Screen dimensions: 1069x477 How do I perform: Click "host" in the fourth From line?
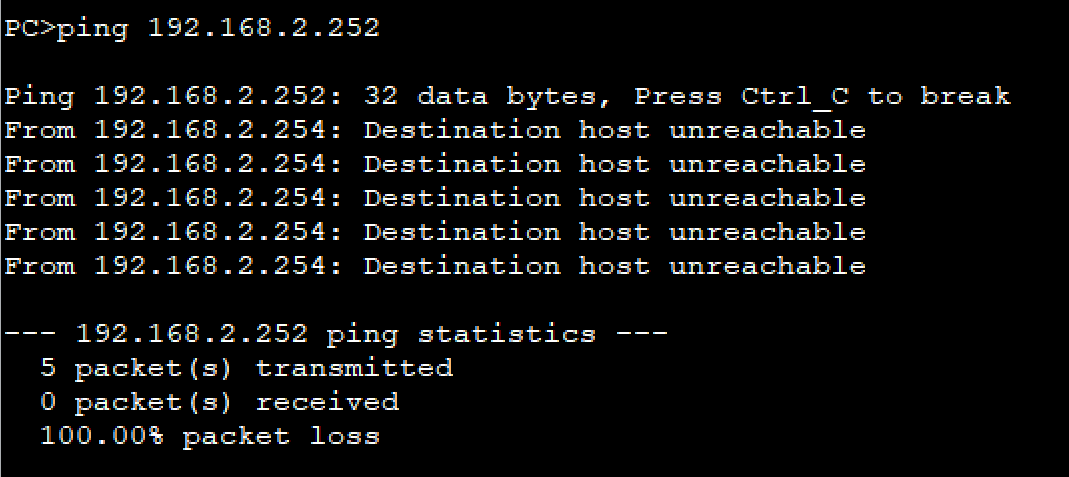[x=614, y=233]
